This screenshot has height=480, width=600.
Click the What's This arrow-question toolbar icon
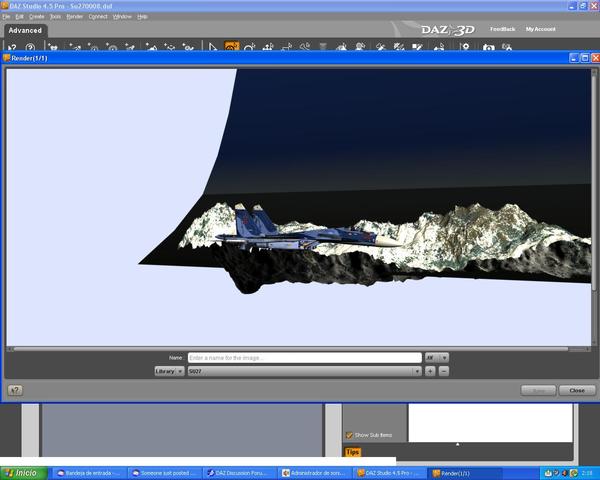coord(12,47)
